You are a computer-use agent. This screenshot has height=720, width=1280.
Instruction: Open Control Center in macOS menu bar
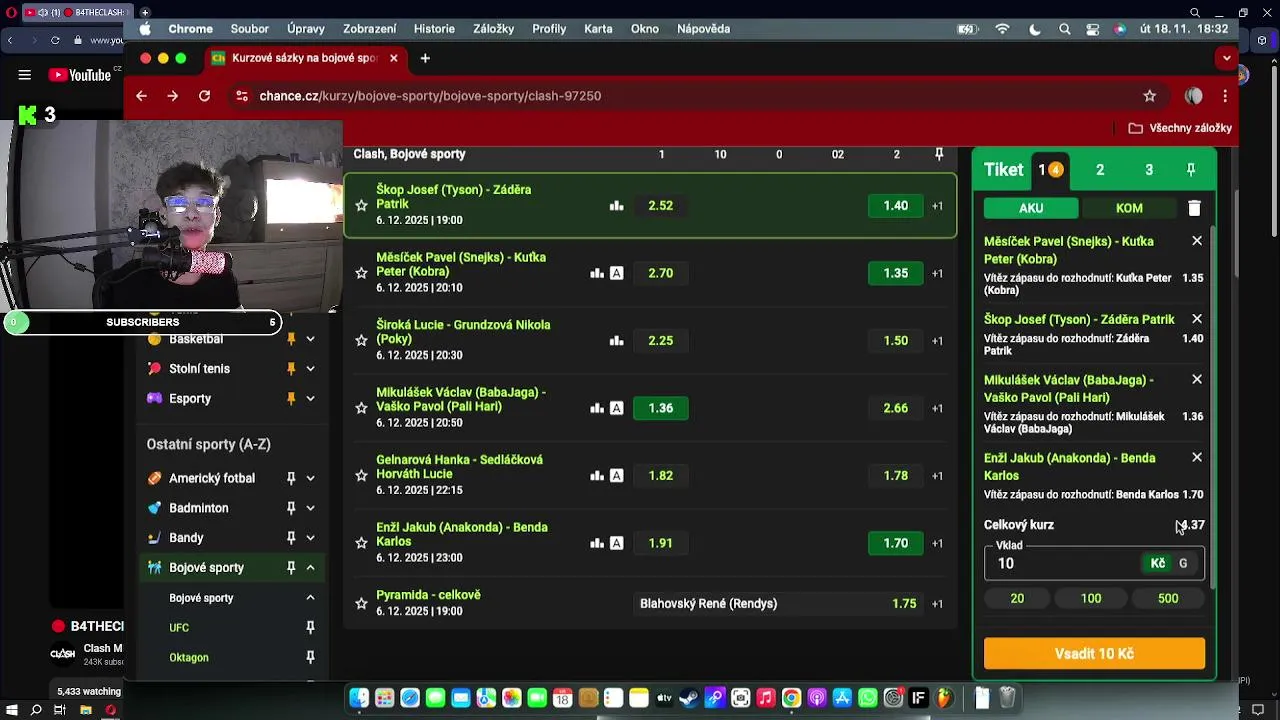coord(1093,29)
